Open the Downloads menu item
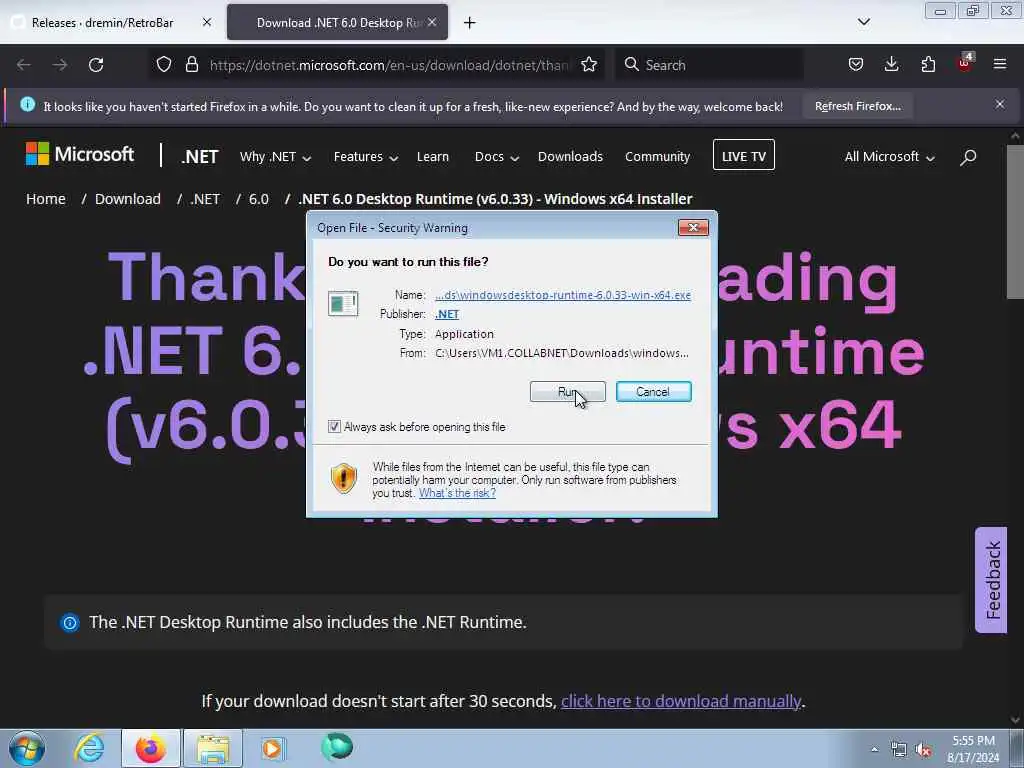 coord(570,157)
